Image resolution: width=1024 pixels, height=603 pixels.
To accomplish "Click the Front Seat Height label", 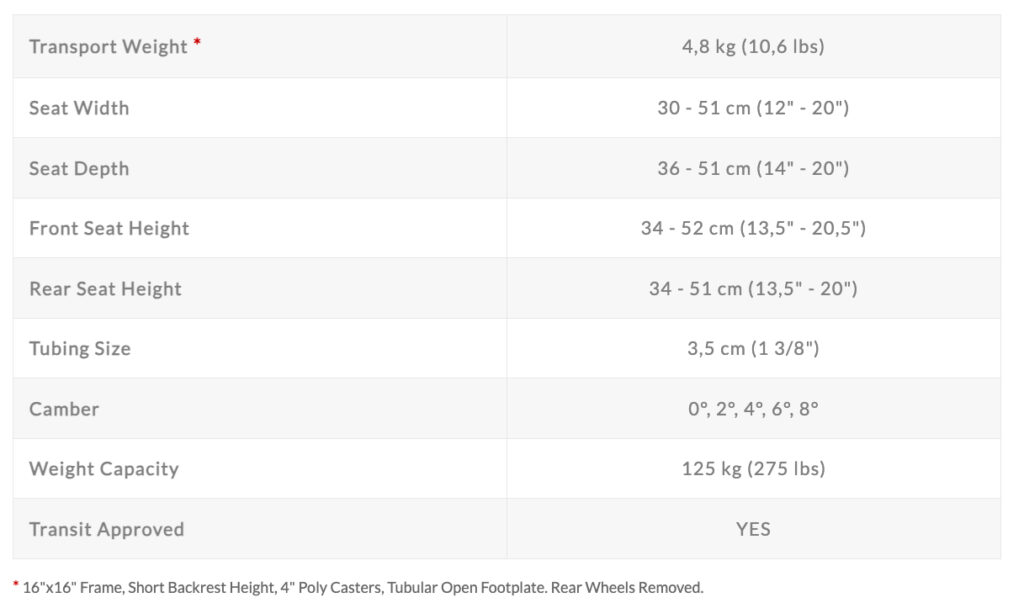I will pyautogui.click(x=109, y=228).
